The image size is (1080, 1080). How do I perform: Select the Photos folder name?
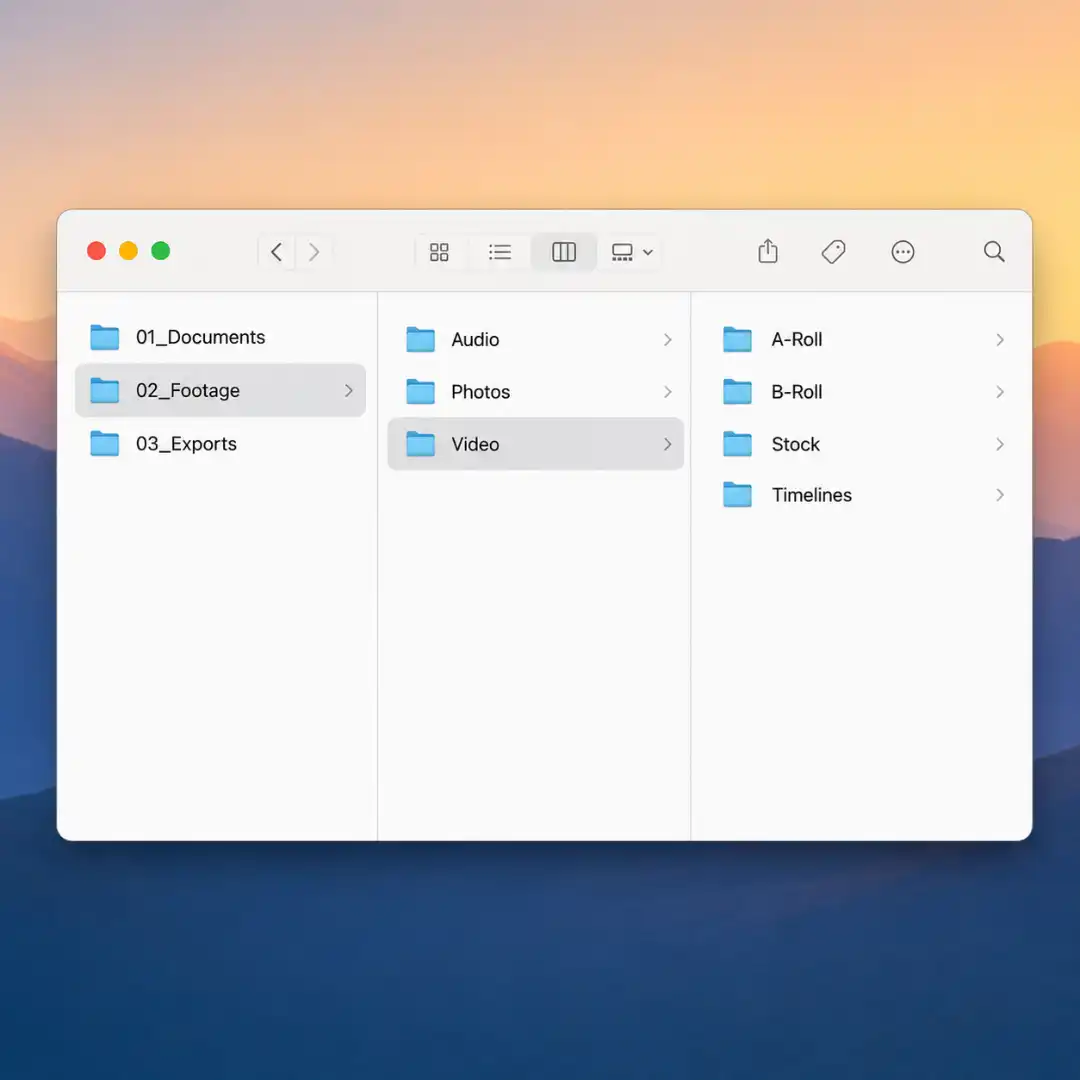pyautogui.click(x=481, y=392)
